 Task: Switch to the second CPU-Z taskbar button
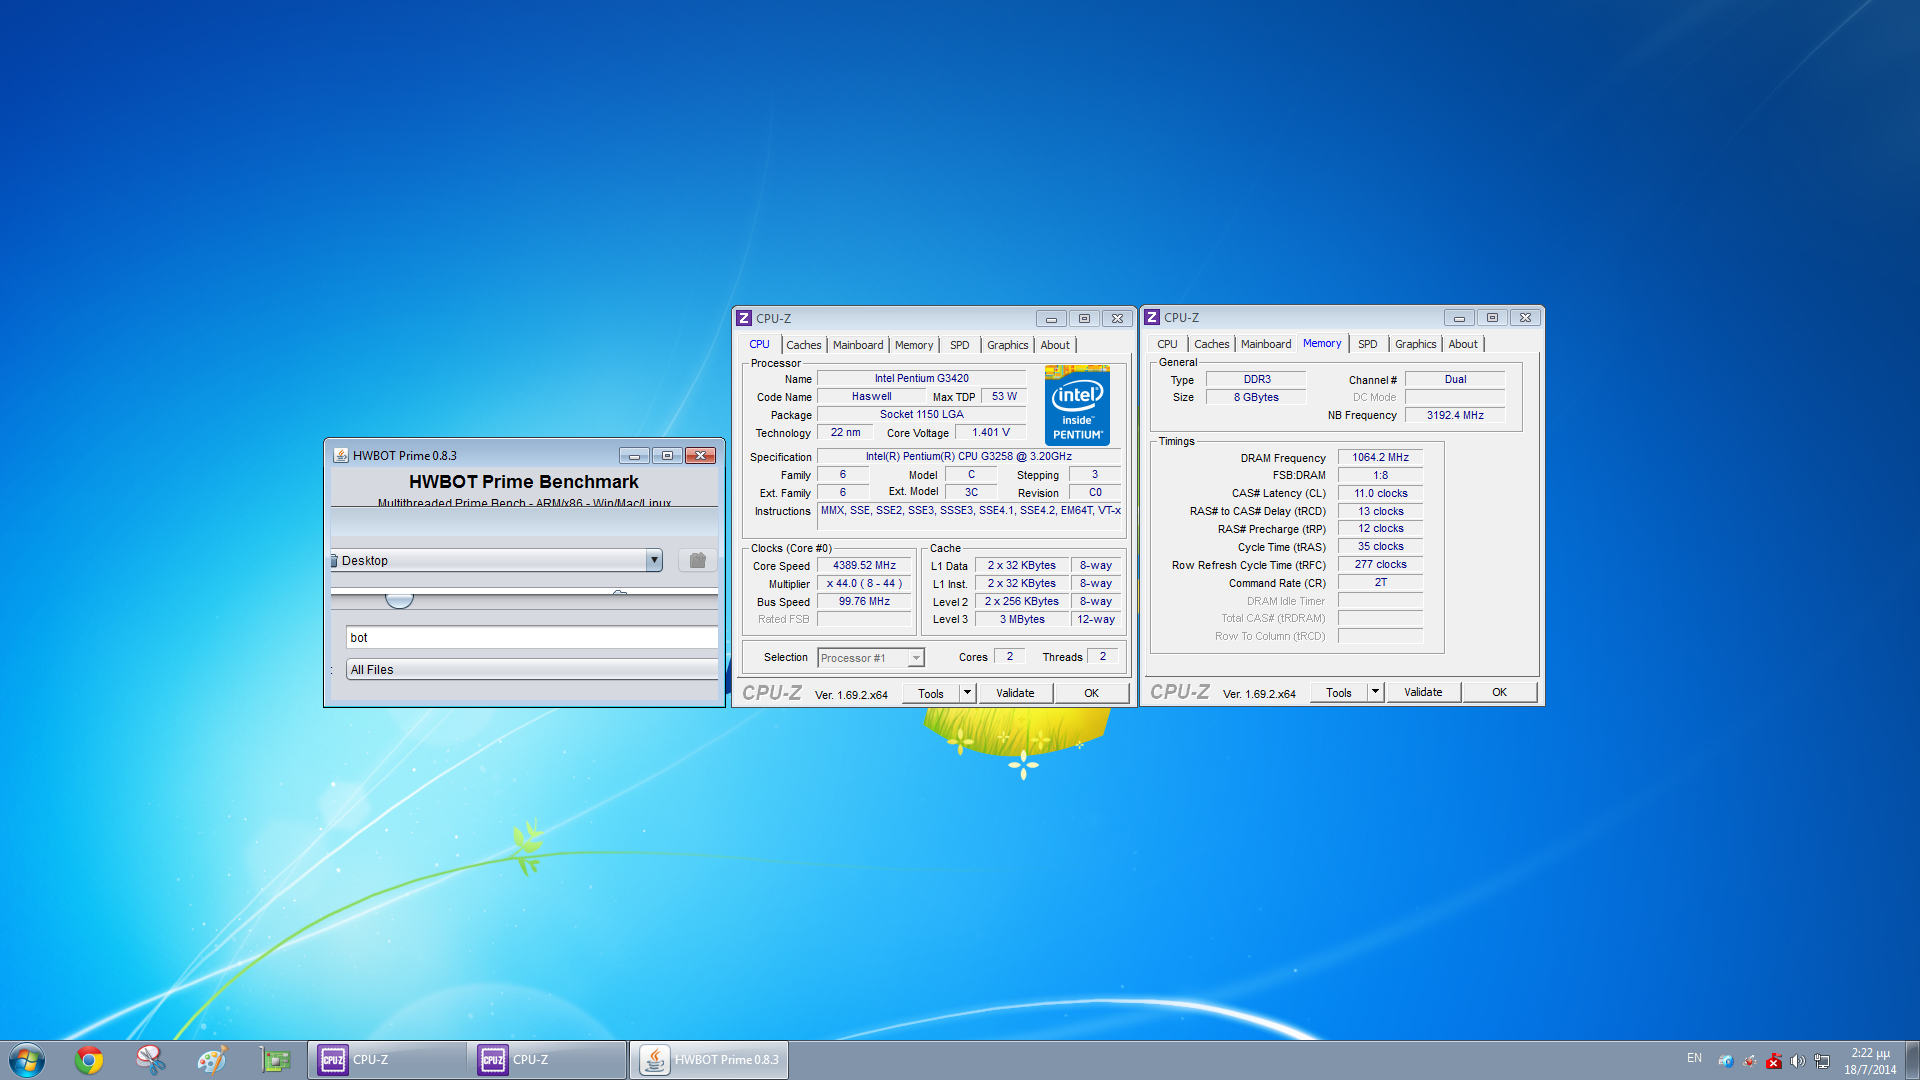click(547, 1060)
